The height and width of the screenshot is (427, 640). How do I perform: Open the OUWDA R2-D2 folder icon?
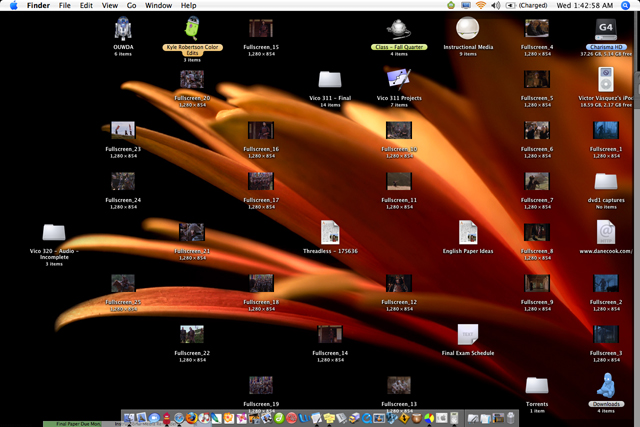tap(123, 29)
